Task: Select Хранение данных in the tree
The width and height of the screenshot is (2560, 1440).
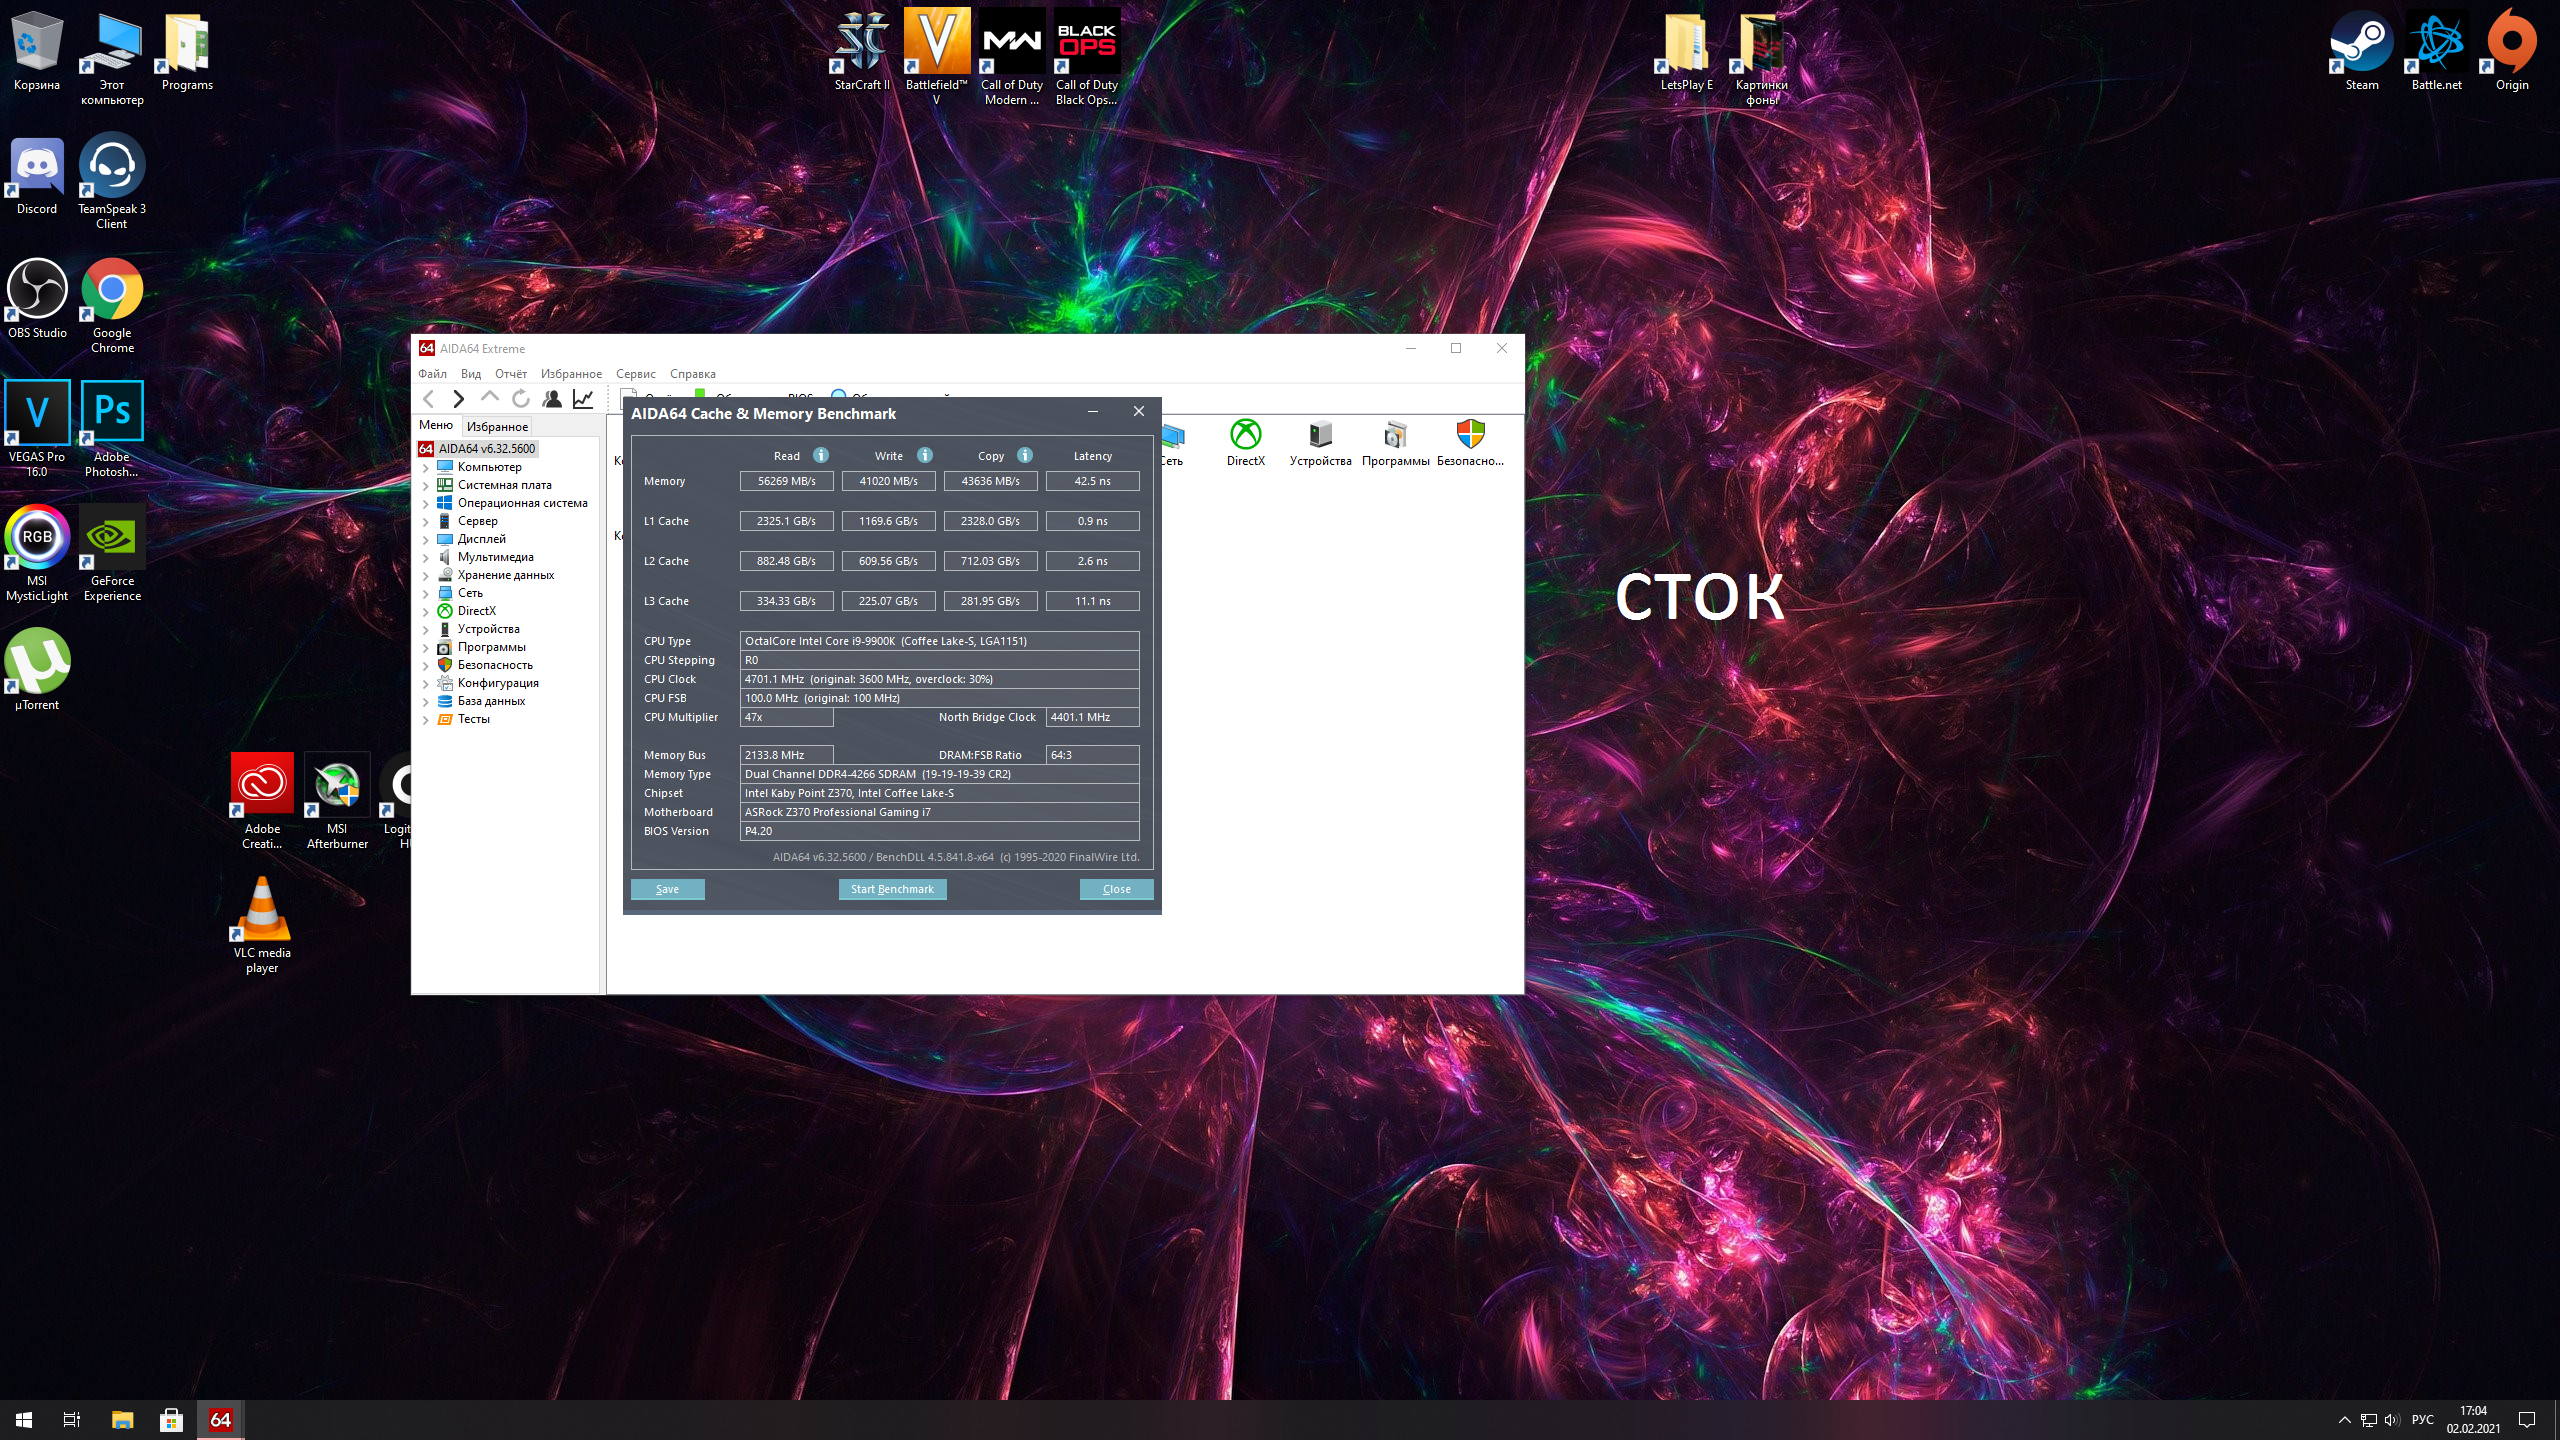Action: tap(505, 575)
